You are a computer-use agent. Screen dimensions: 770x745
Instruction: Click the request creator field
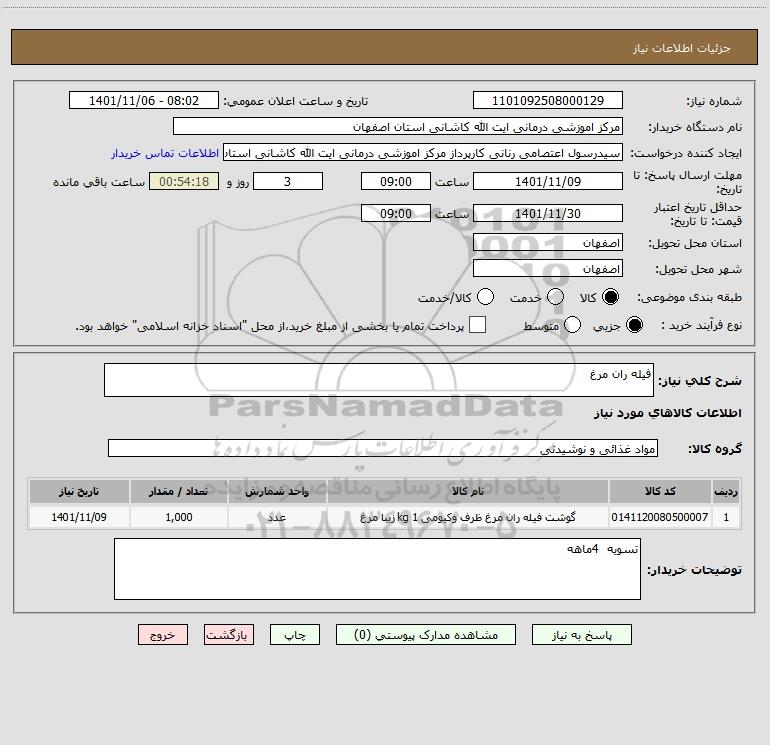(423, 152)
